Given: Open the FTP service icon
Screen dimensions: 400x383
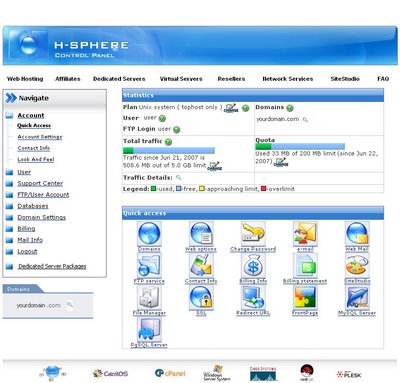Looking at the screenshot, I should point(149,266).
